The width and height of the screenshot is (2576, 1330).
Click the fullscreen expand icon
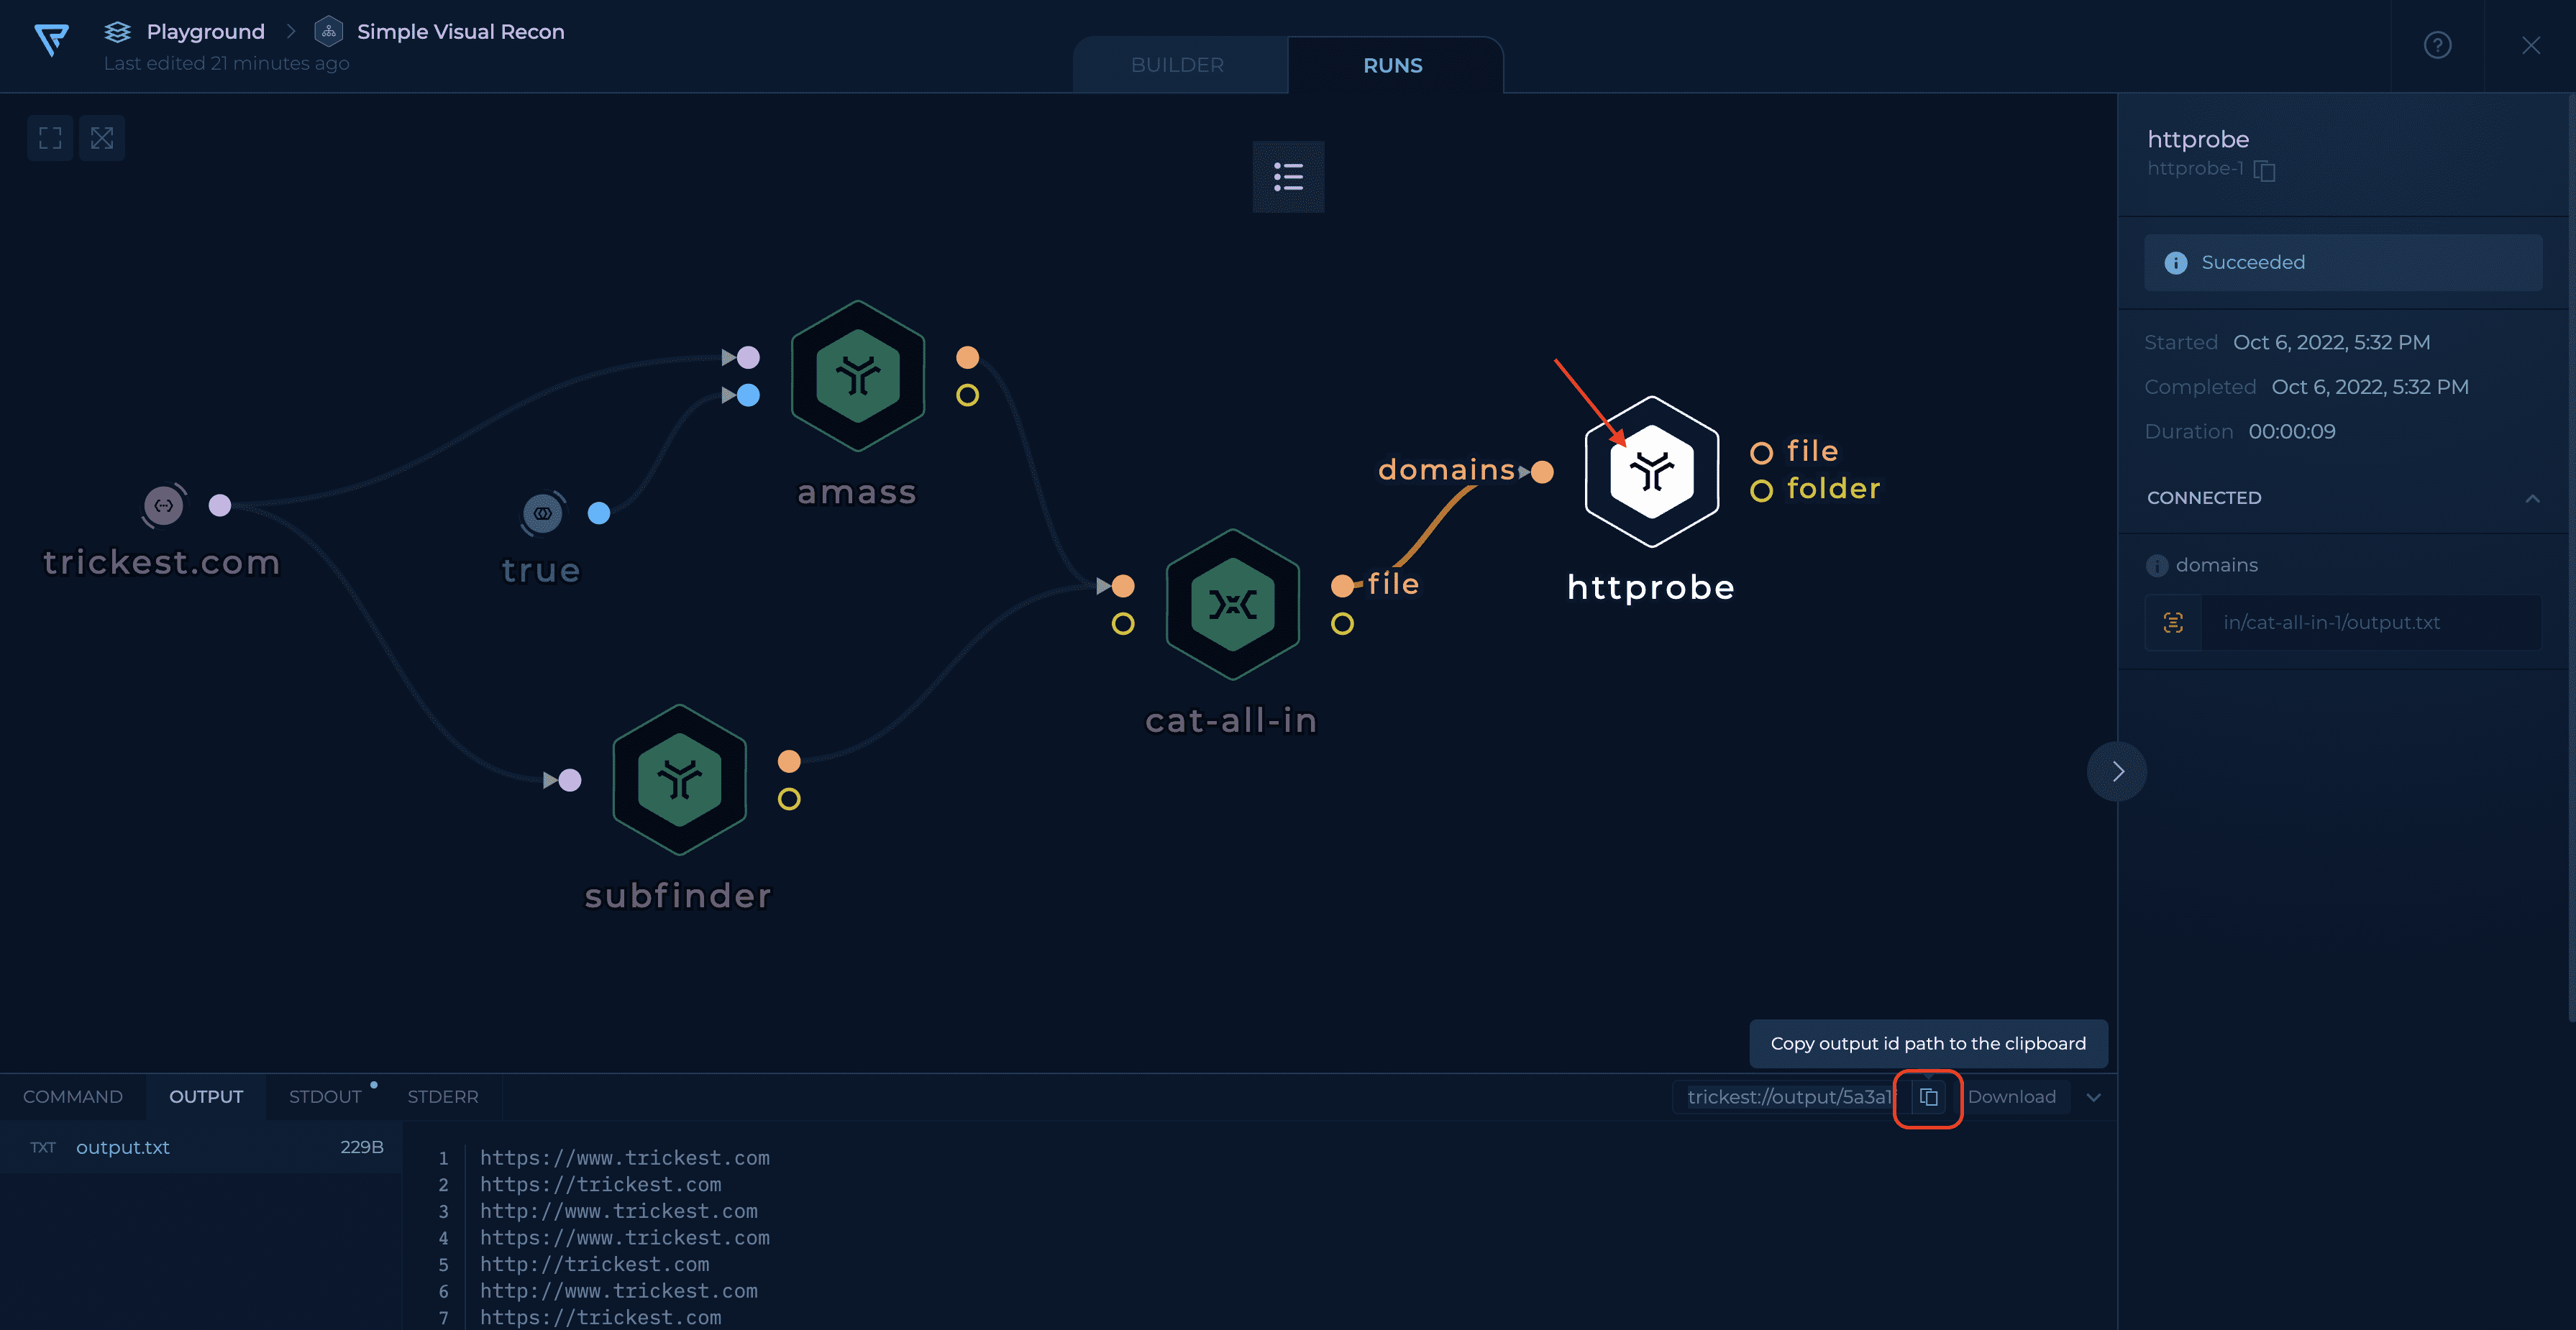tap(102, 138)
